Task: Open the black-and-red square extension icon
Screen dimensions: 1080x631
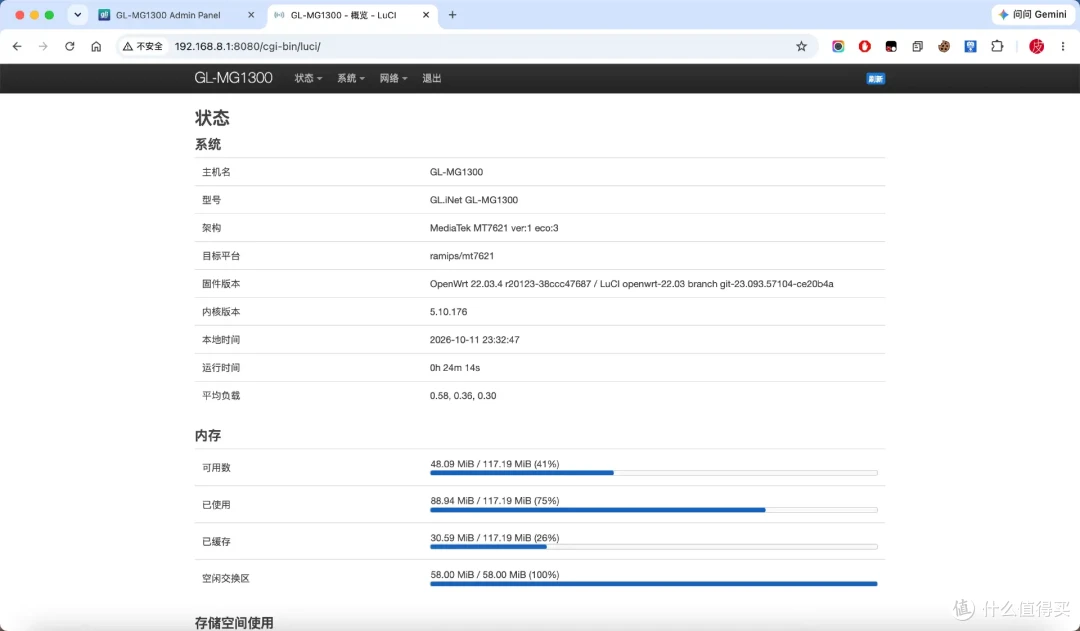Action: pyautogui.click(x=891, y=46)
